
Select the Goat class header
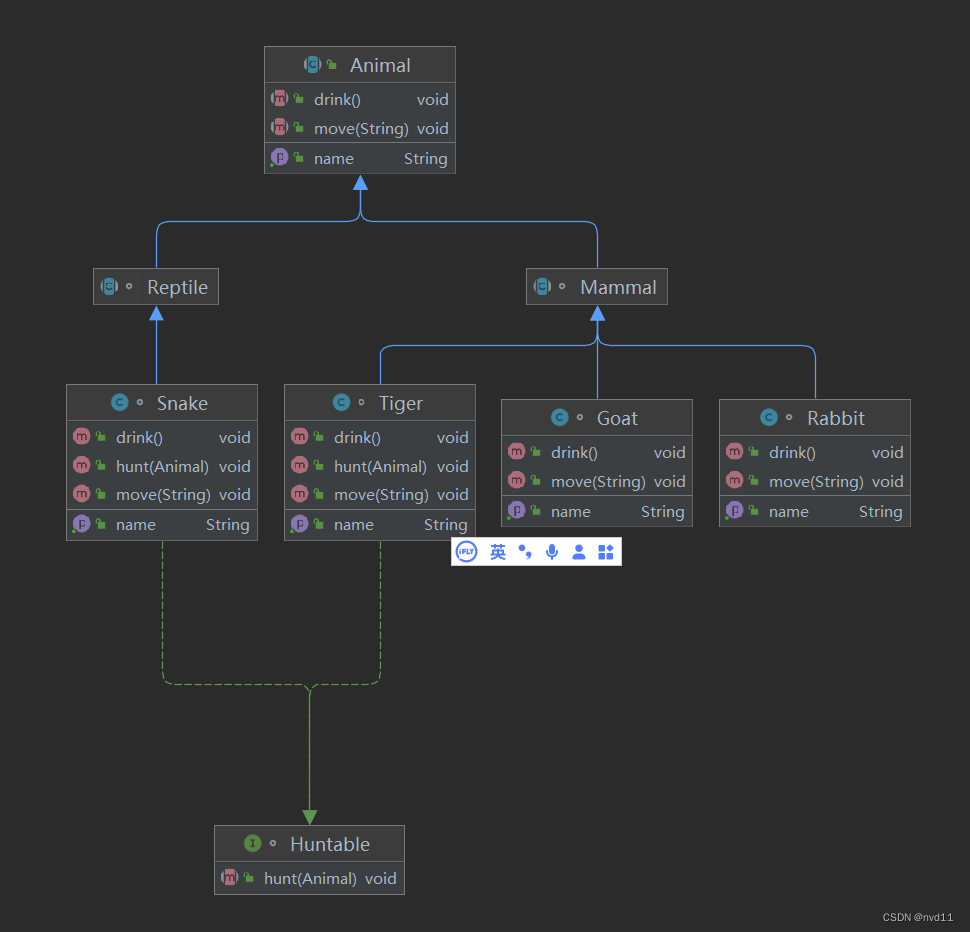[597, 417]
